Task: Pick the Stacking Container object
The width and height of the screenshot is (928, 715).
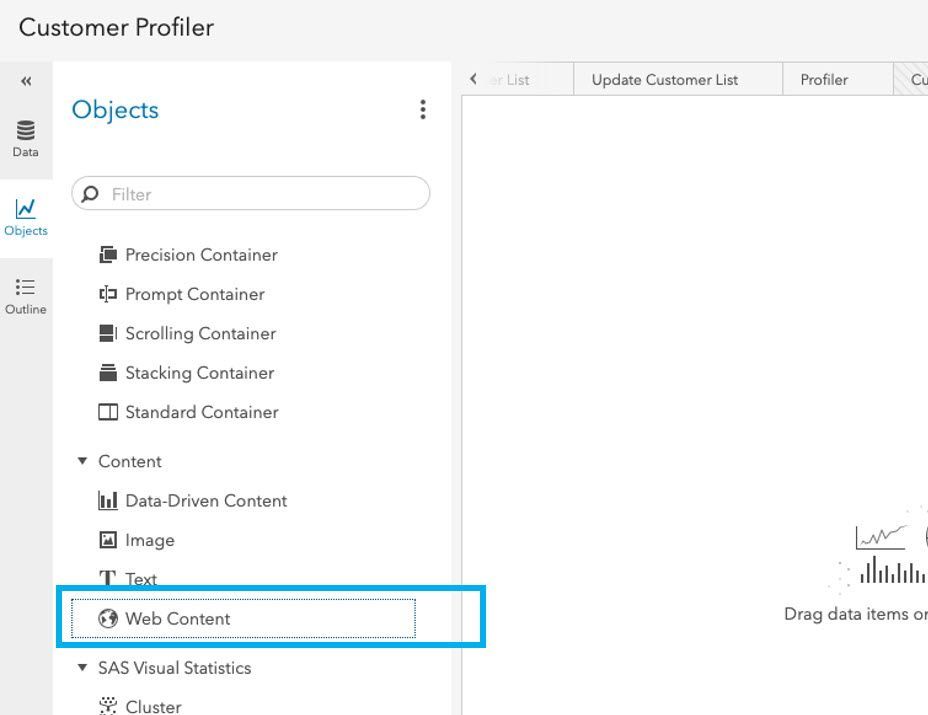Action: tap(198, 373)
